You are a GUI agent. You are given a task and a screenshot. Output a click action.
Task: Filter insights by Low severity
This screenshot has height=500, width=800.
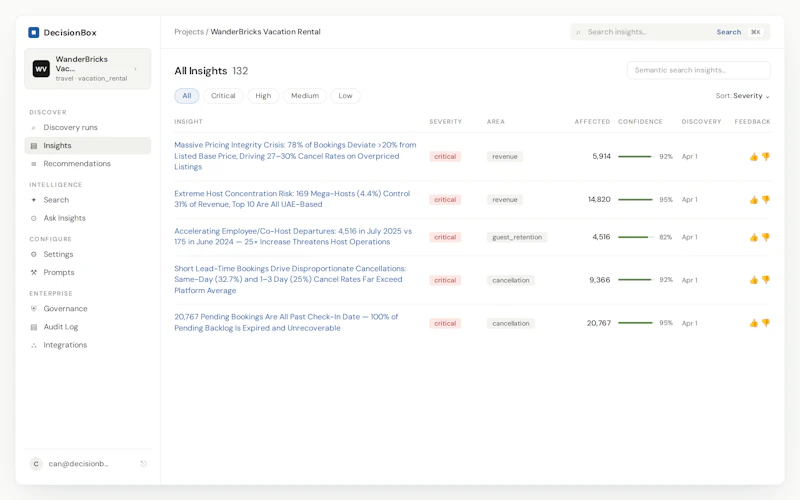click(345, 96)
